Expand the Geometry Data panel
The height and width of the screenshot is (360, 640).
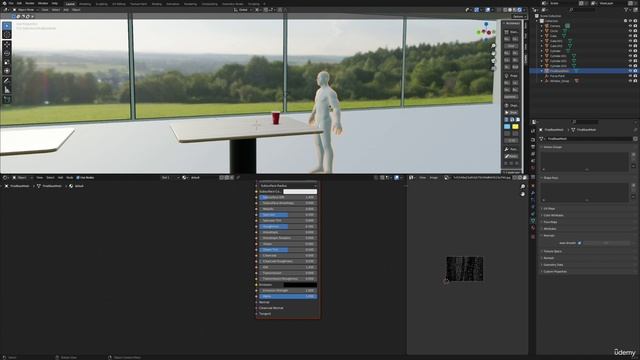pyautogui.click(x=553, y=264)
